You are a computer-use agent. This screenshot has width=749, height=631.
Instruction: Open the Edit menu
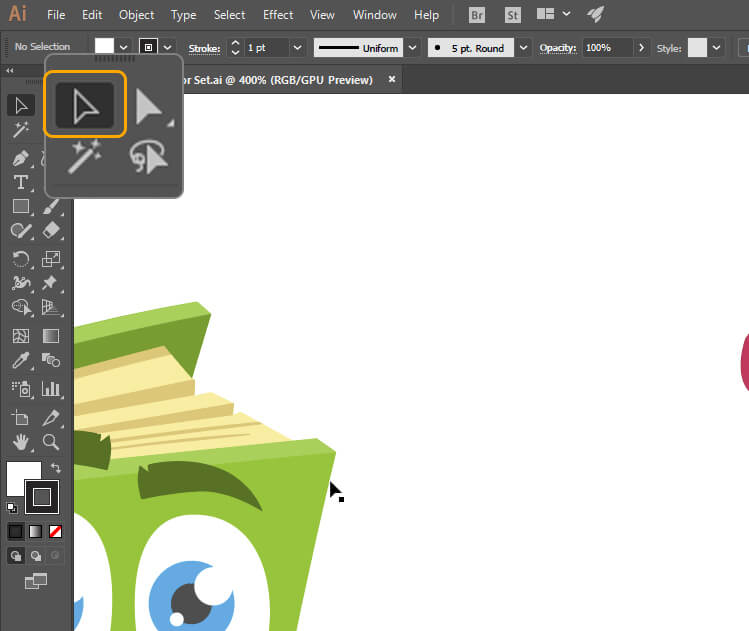pos(92,15)
